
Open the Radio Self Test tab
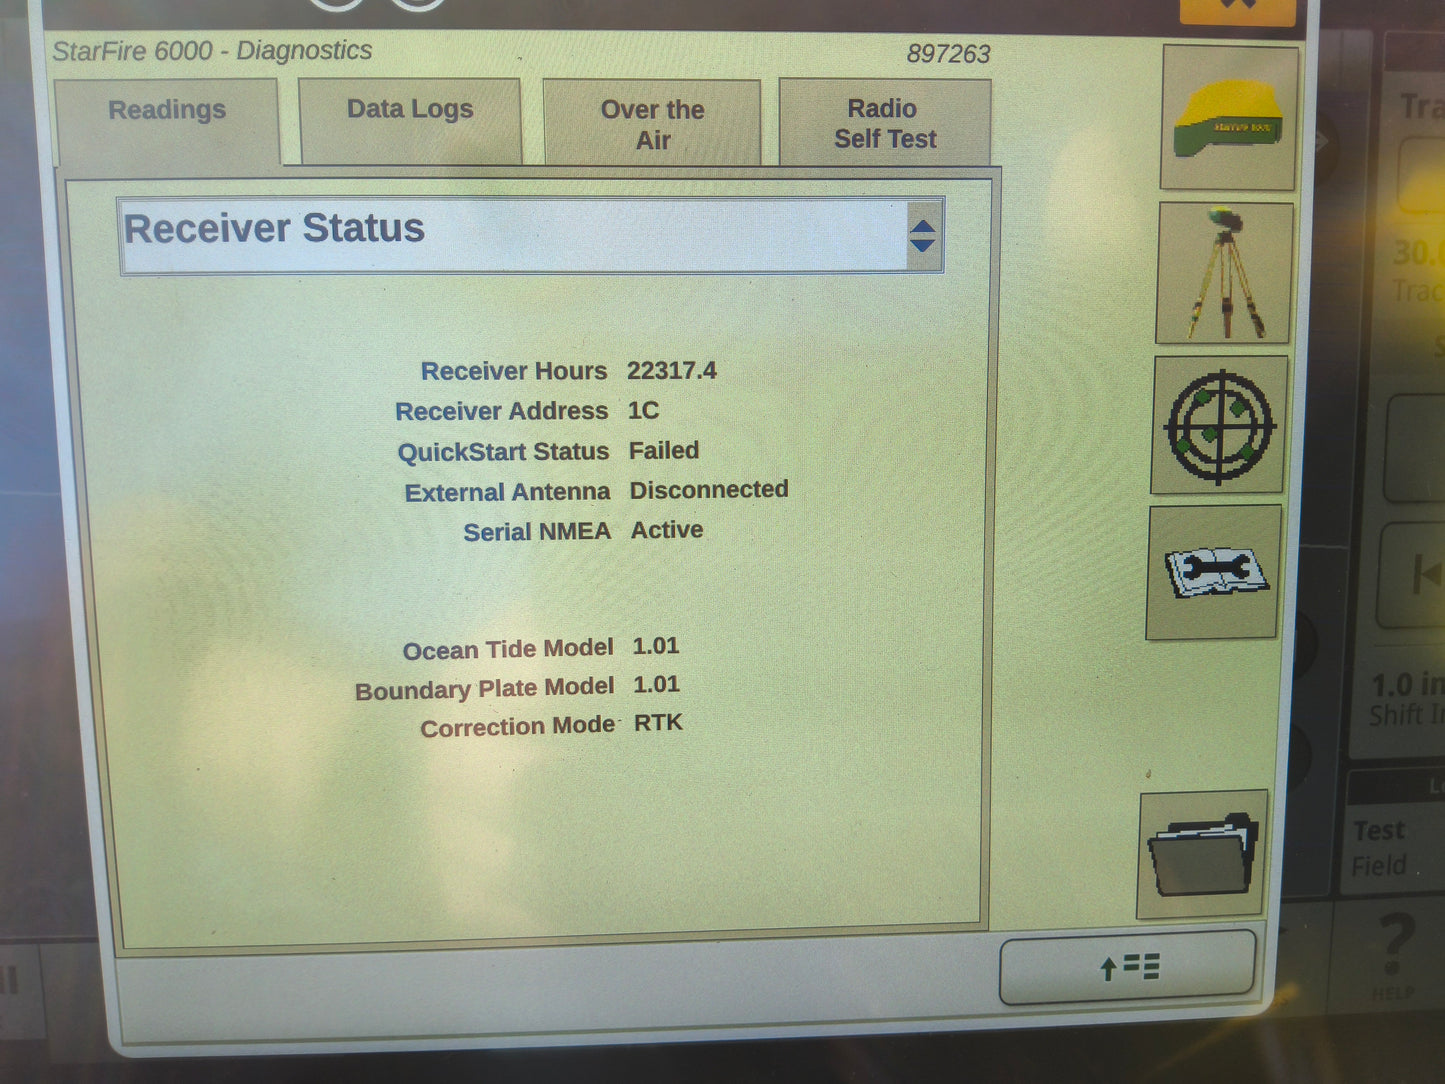click(x=882, y=123)
